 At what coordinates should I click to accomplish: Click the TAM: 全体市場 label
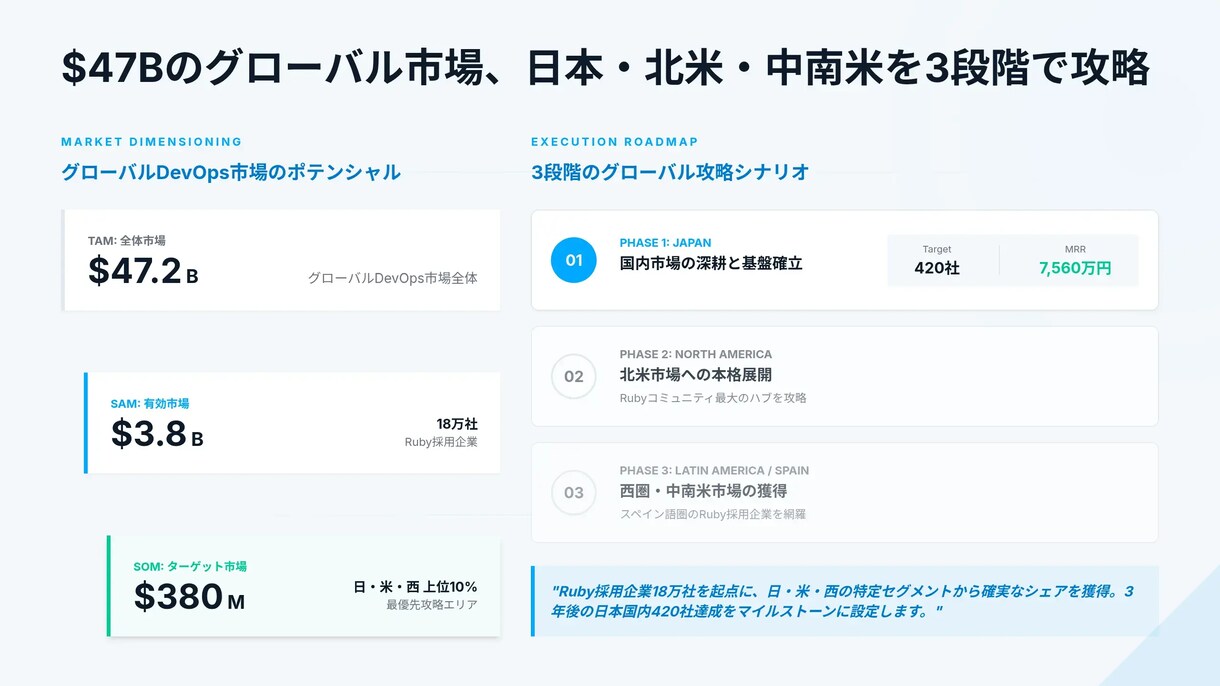[127, 241]
